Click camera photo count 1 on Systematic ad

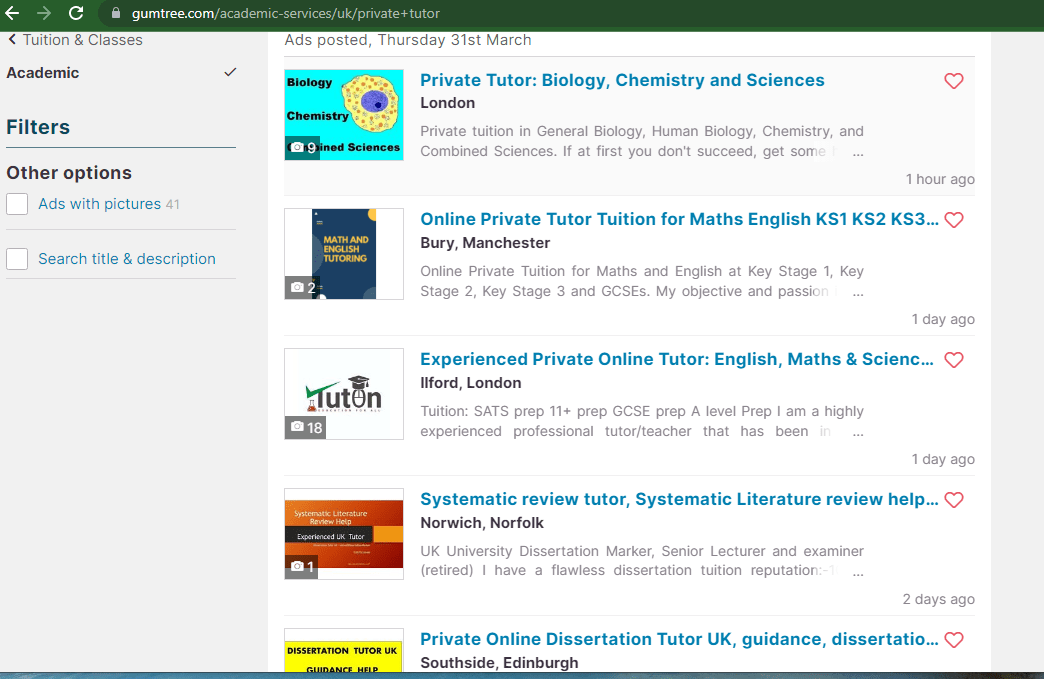click(302, 567)
